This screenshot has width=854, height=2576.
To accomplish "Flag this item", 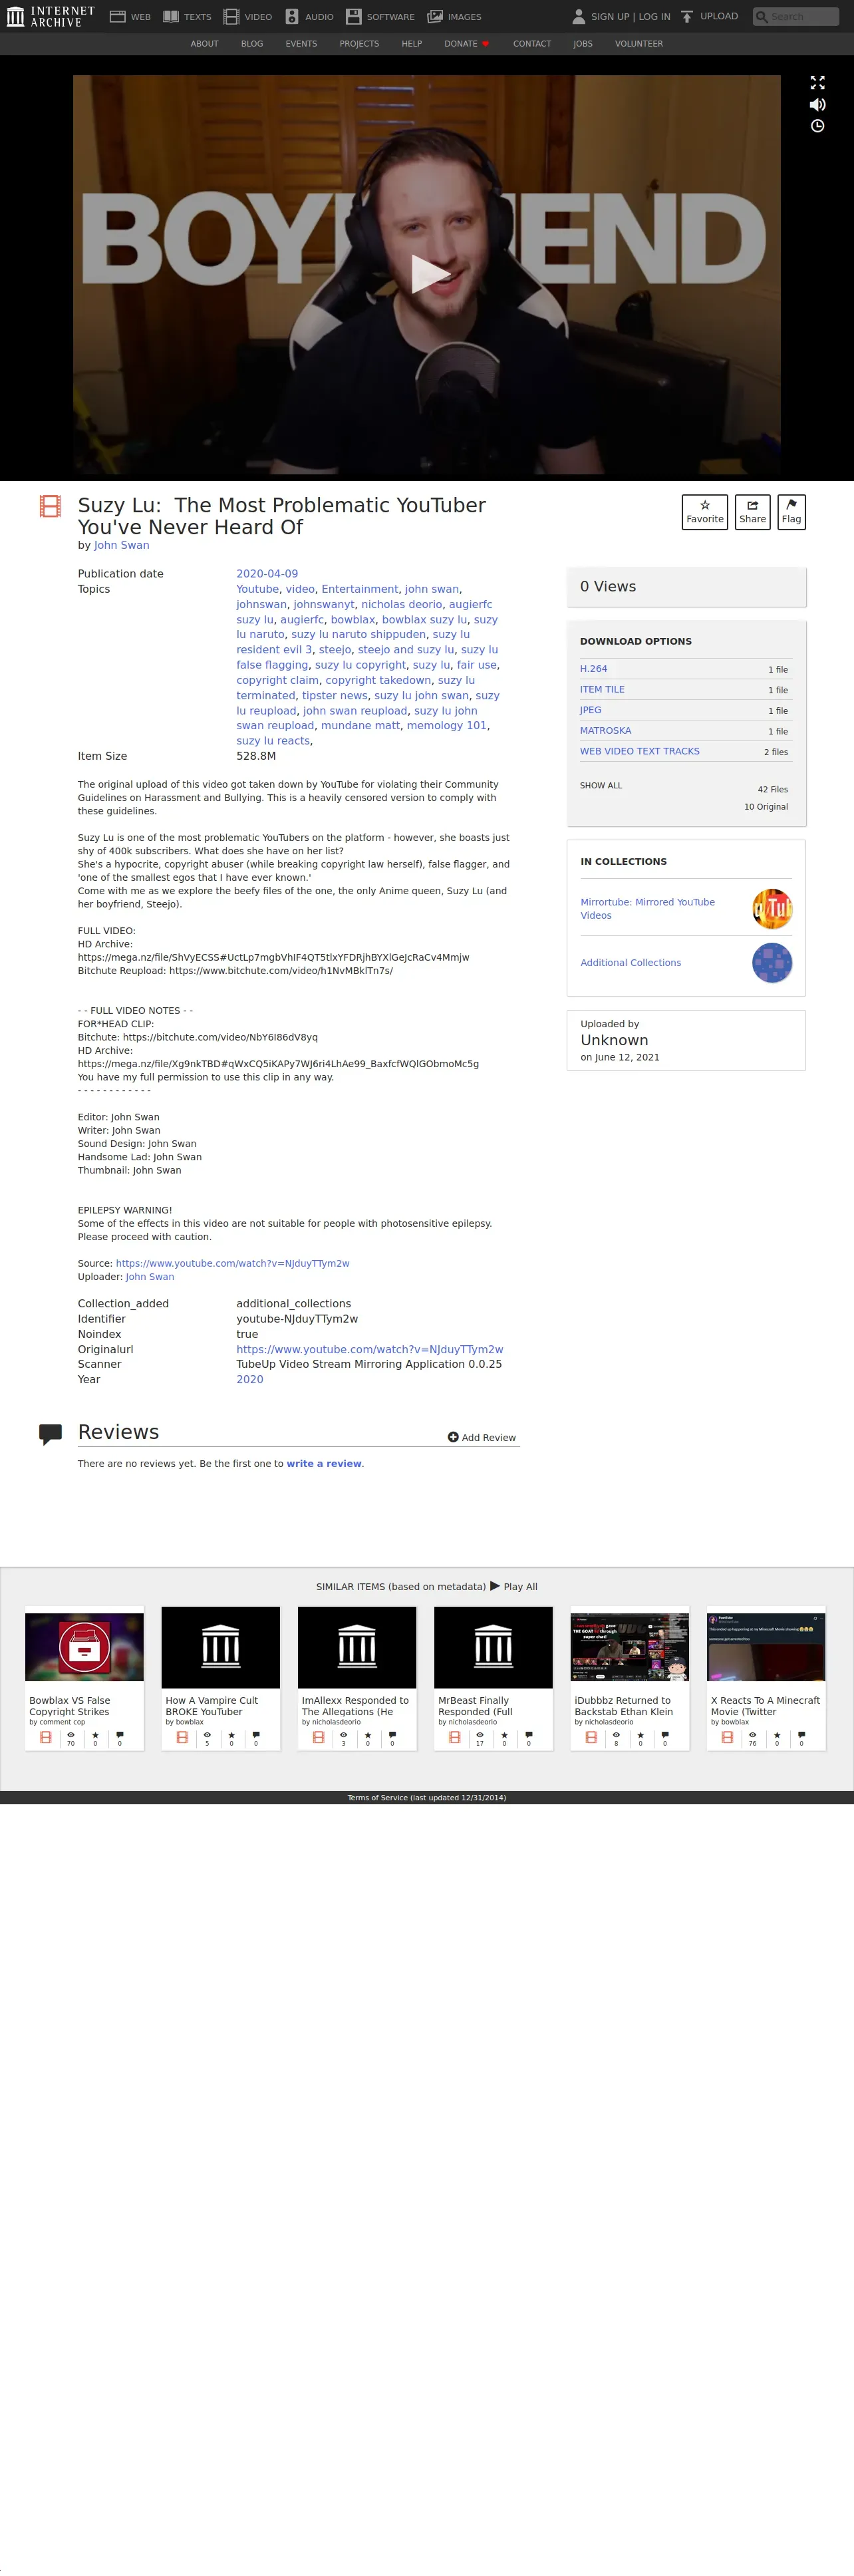I will point(791,512).
